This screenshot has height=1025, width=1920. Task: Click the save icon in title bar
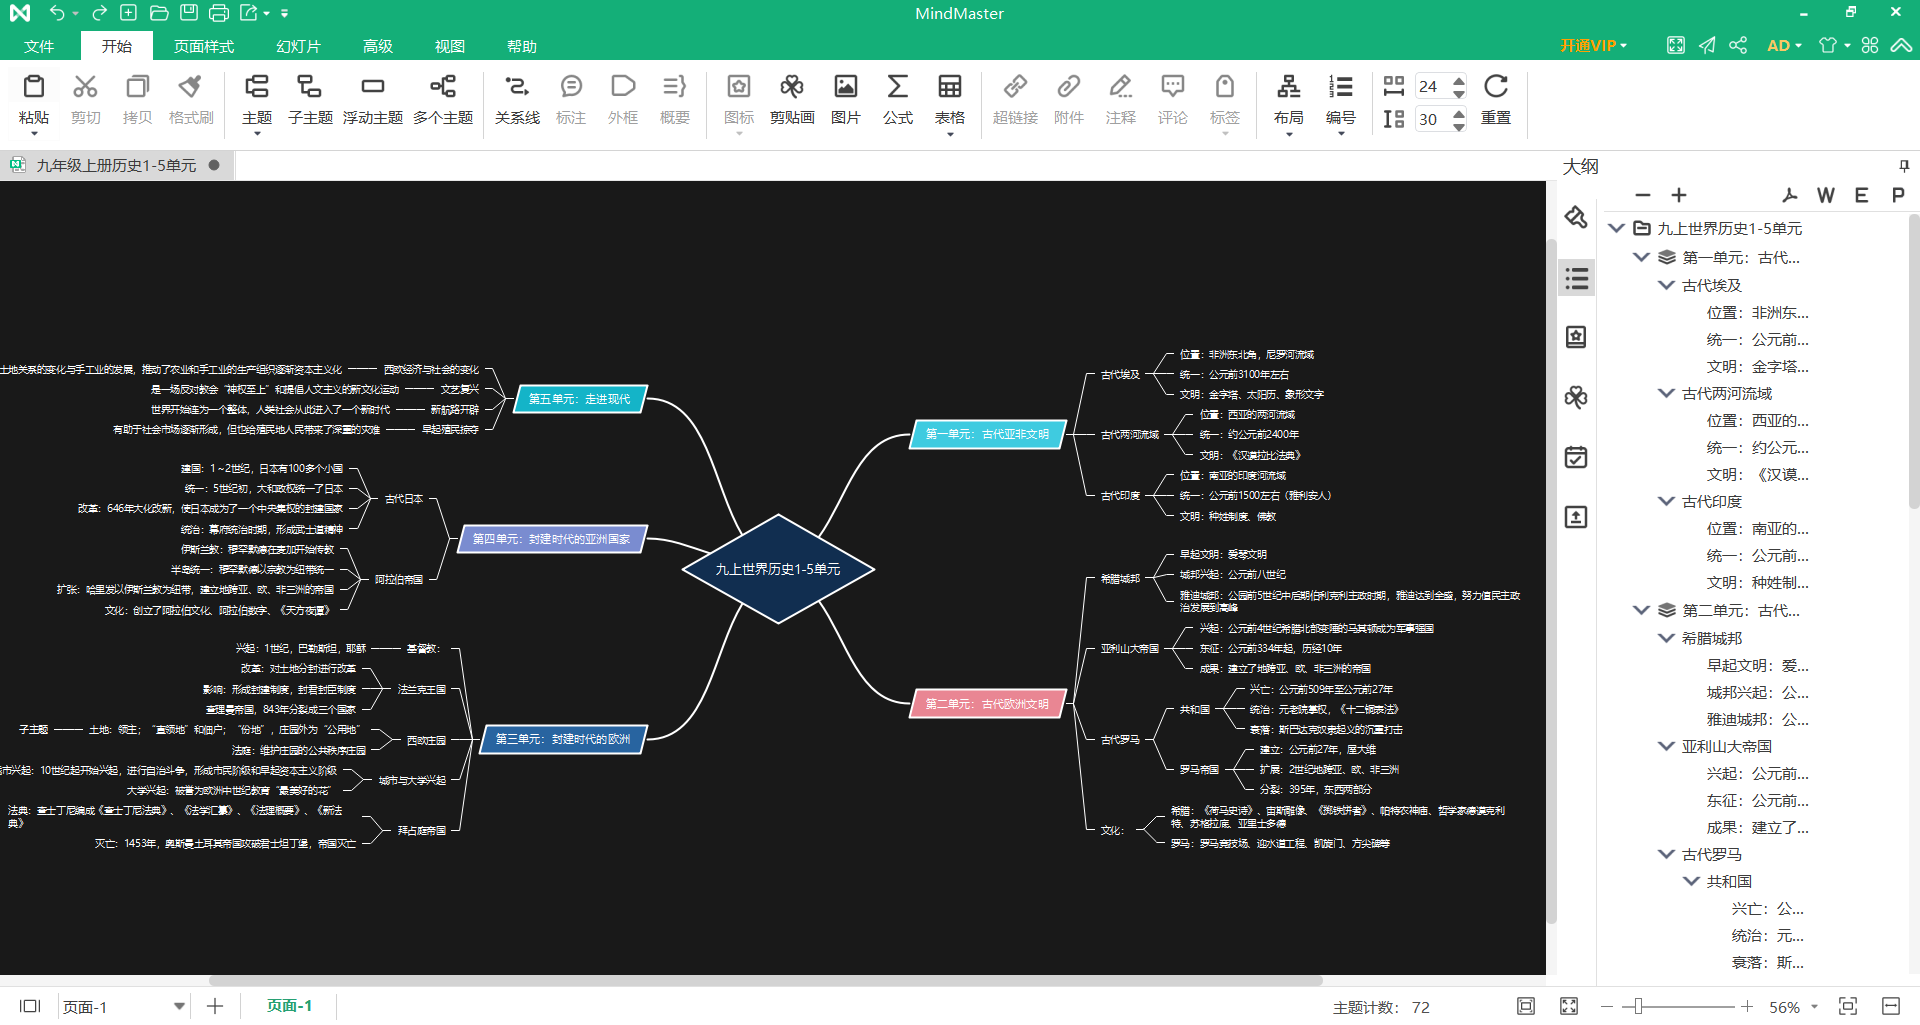pyautogui.click(x=189, y=13)
